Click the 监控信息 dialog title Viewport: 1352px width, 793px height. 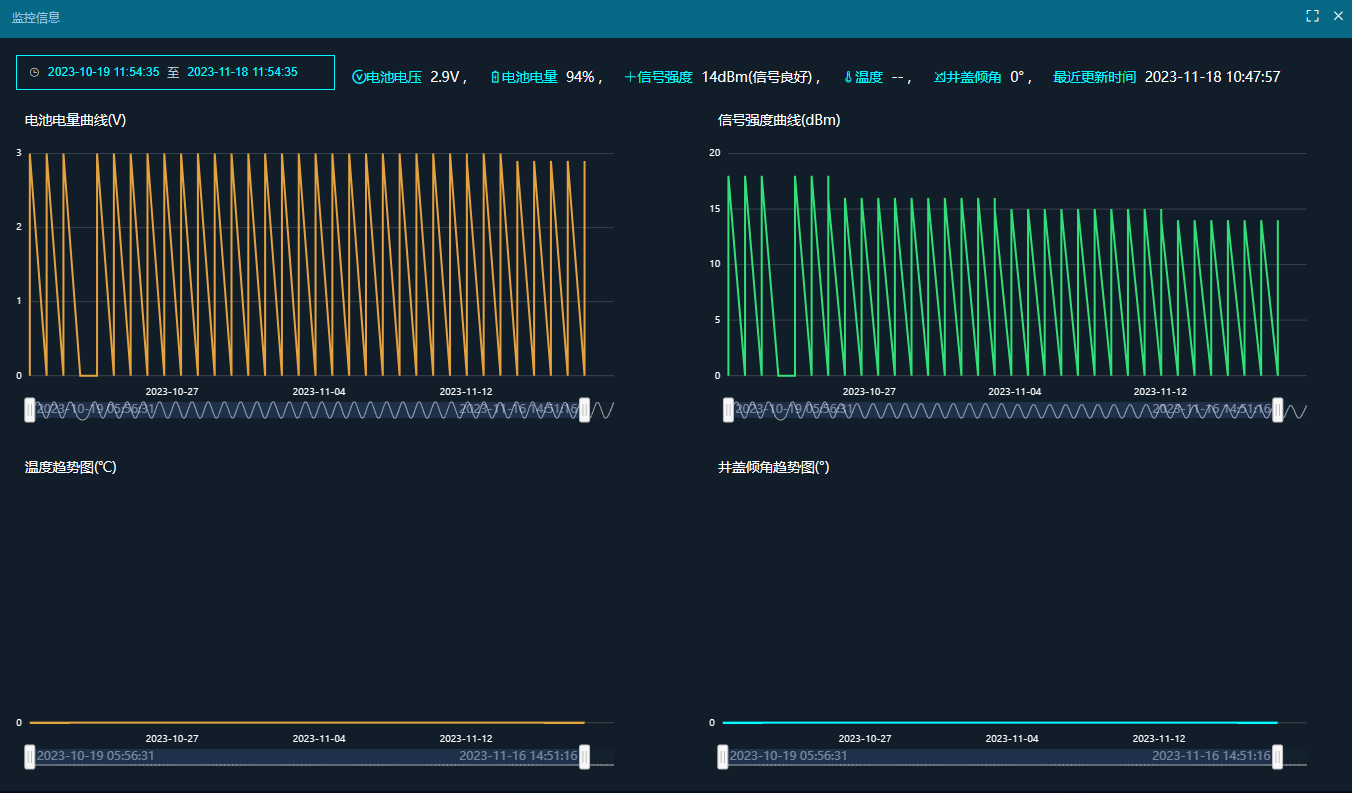pyautogui.click(x=35, y=17)
